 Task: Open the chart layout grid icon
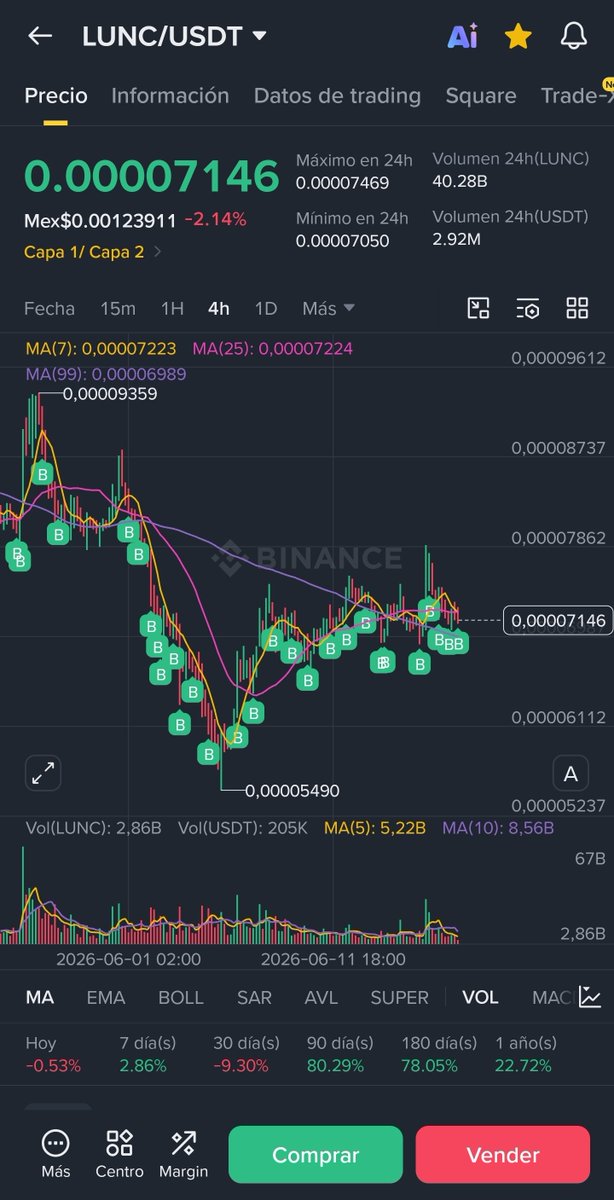pos(577,308)
